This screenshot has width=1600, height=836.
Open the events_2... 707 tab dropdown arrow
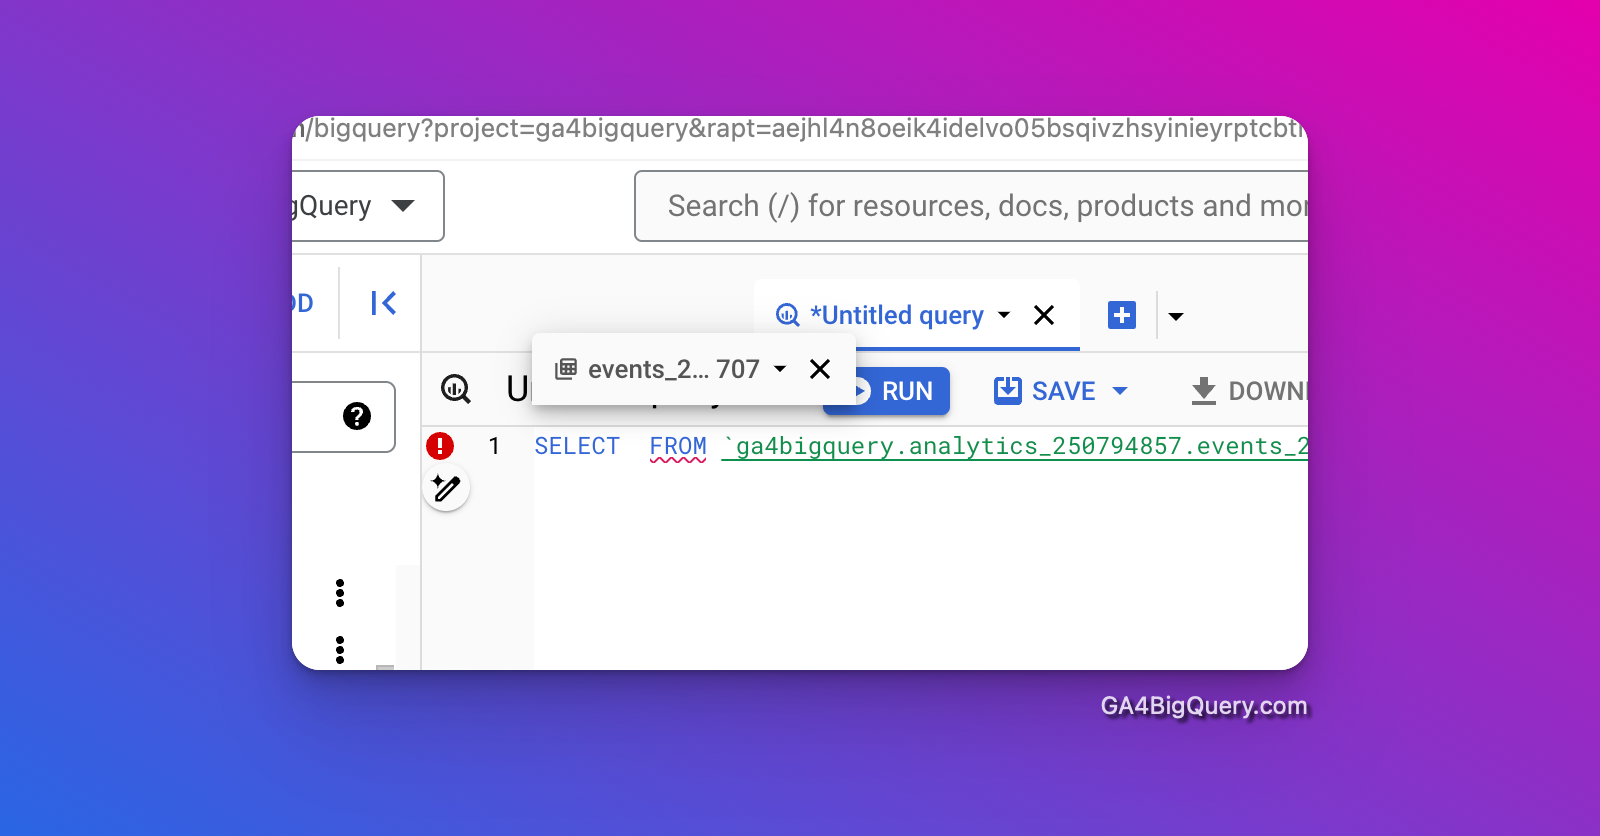click(x=780, y=369)
